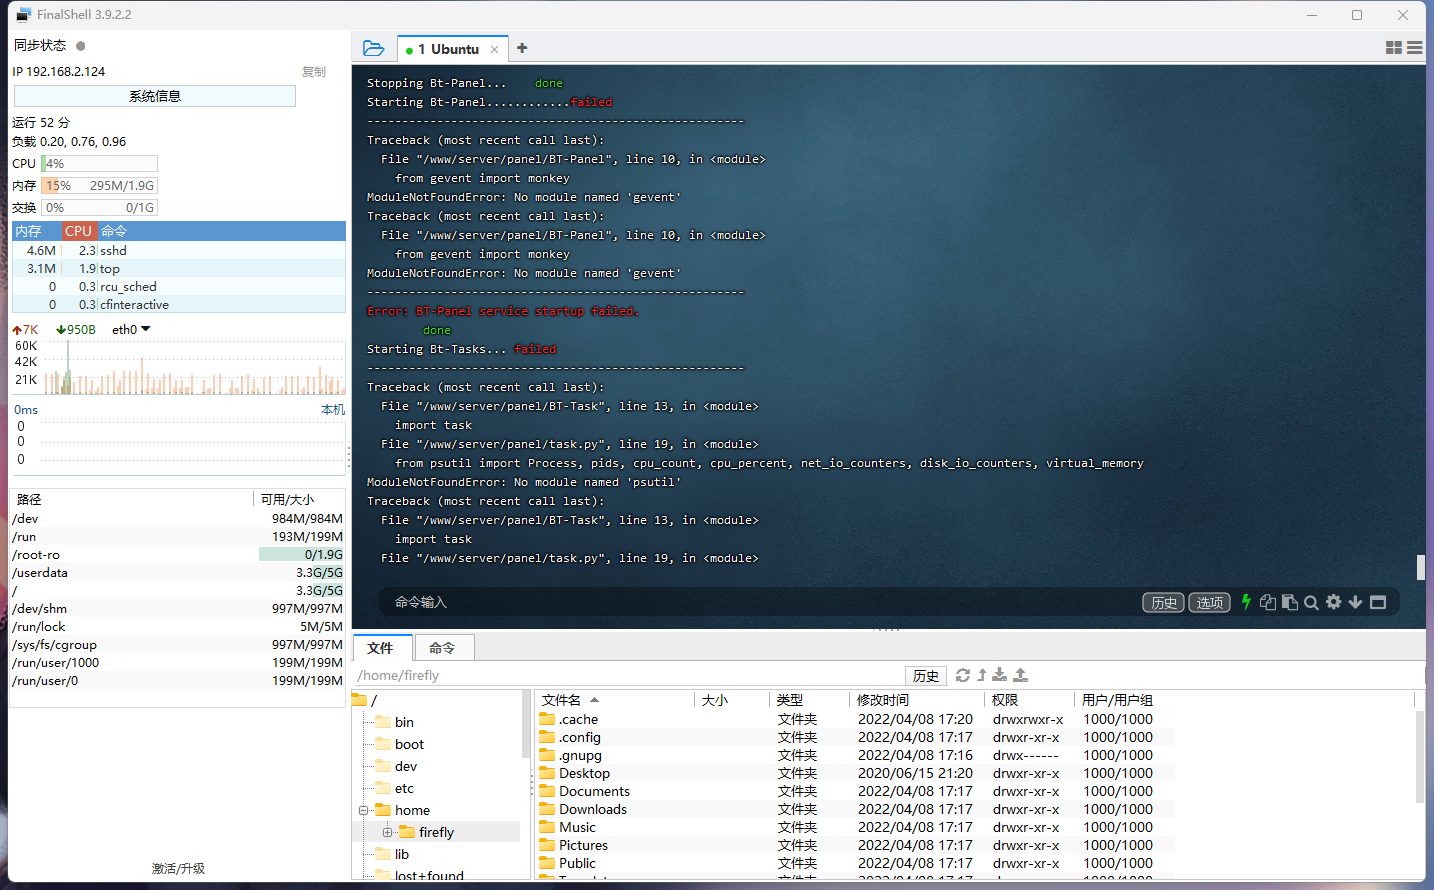Image resolution: width=1434 pixels, height=890 pixels.
Task: Sort files by 修改时间 modified header
Action: (917, 700)
